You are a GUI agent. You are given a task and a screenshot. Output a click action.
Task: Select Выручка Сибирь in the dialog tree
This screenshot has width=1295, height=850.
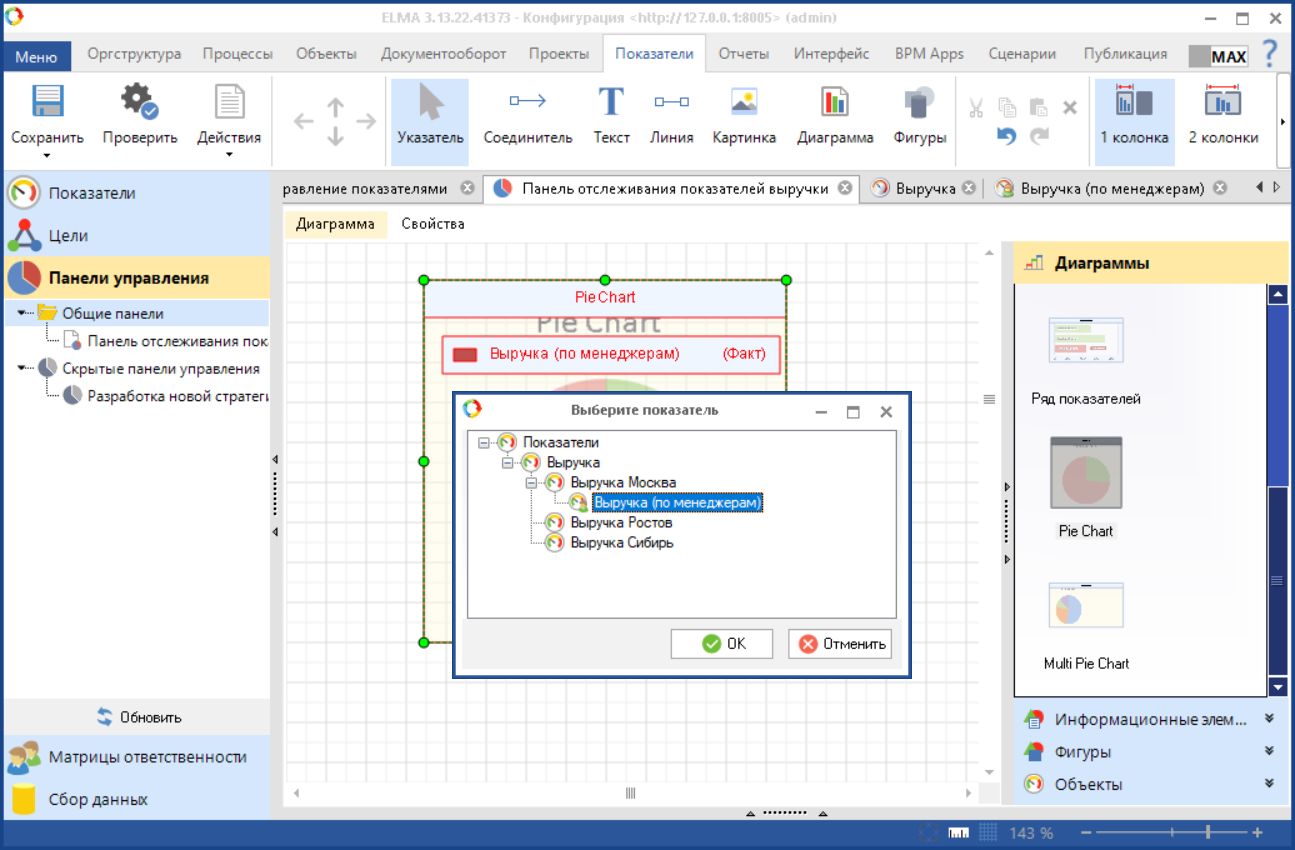pyautogui.click(x=622, y=543)
